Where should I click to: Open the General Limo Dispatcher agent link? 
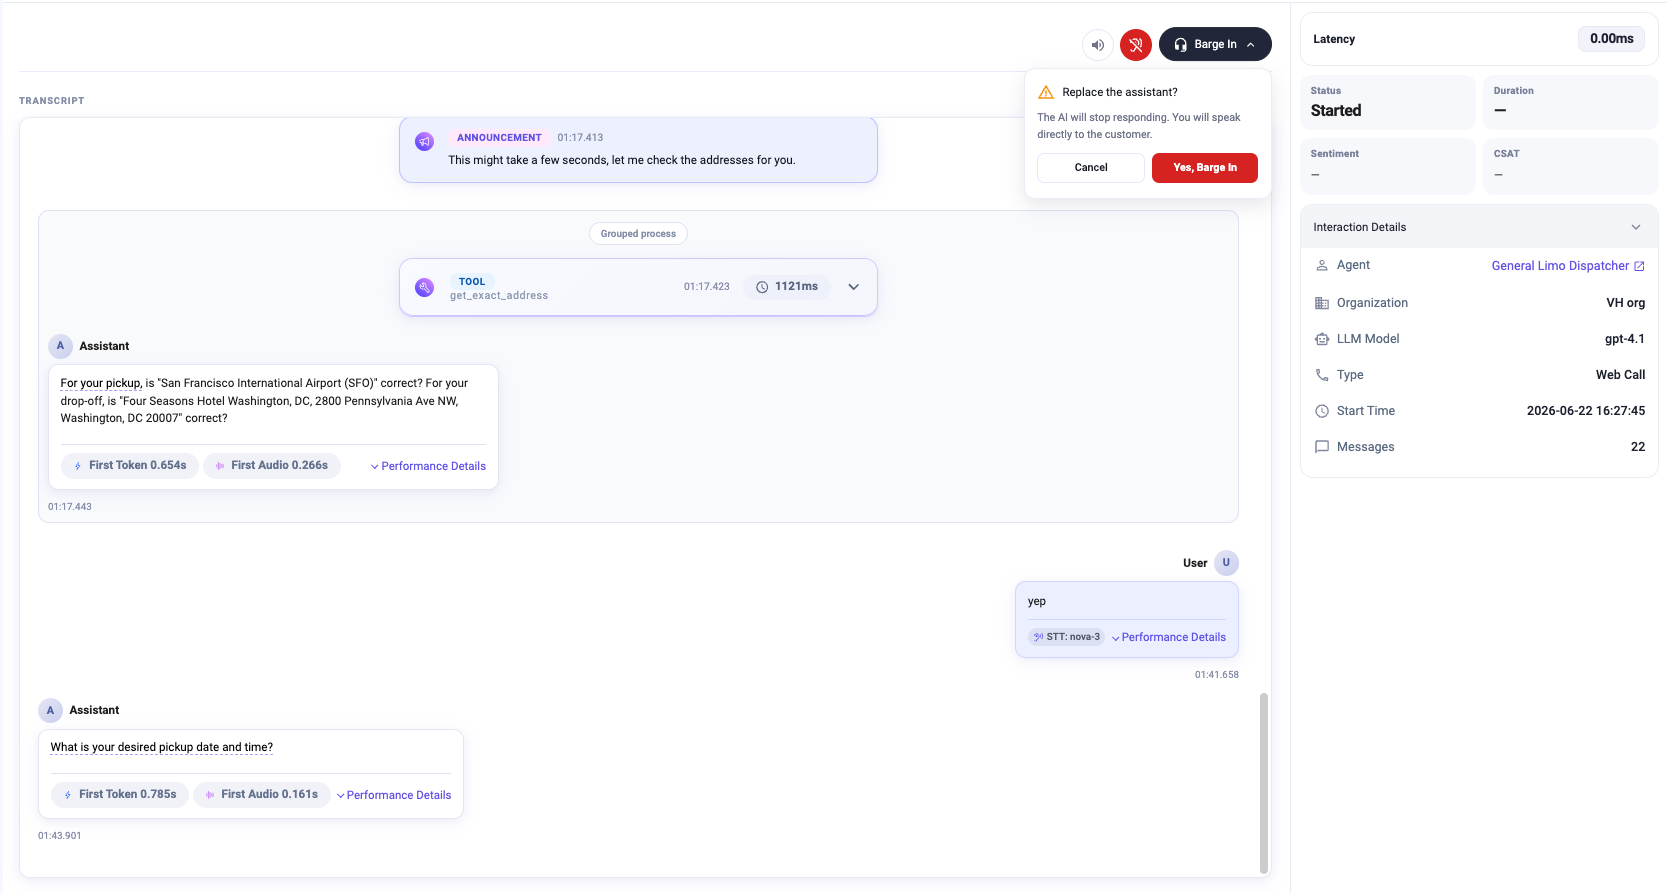tap(1560, 266)
